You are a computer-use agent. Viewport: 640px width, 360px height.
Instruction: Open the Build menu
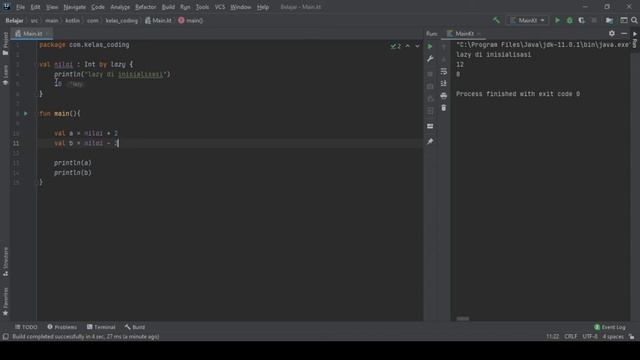(x=168, y=7)
